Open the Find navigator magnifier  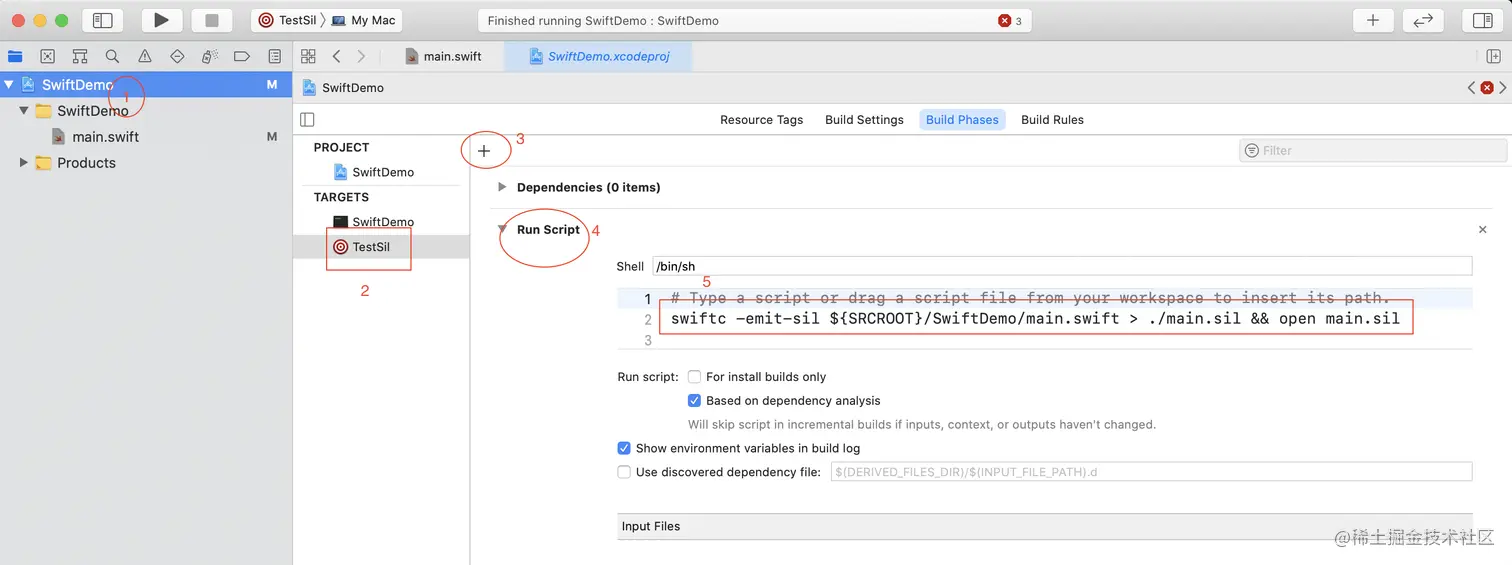pos(112,56)
